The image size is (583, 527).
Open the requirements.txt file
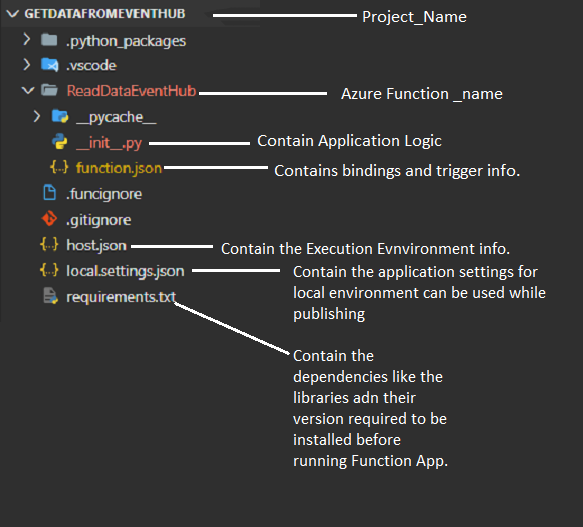121,297
